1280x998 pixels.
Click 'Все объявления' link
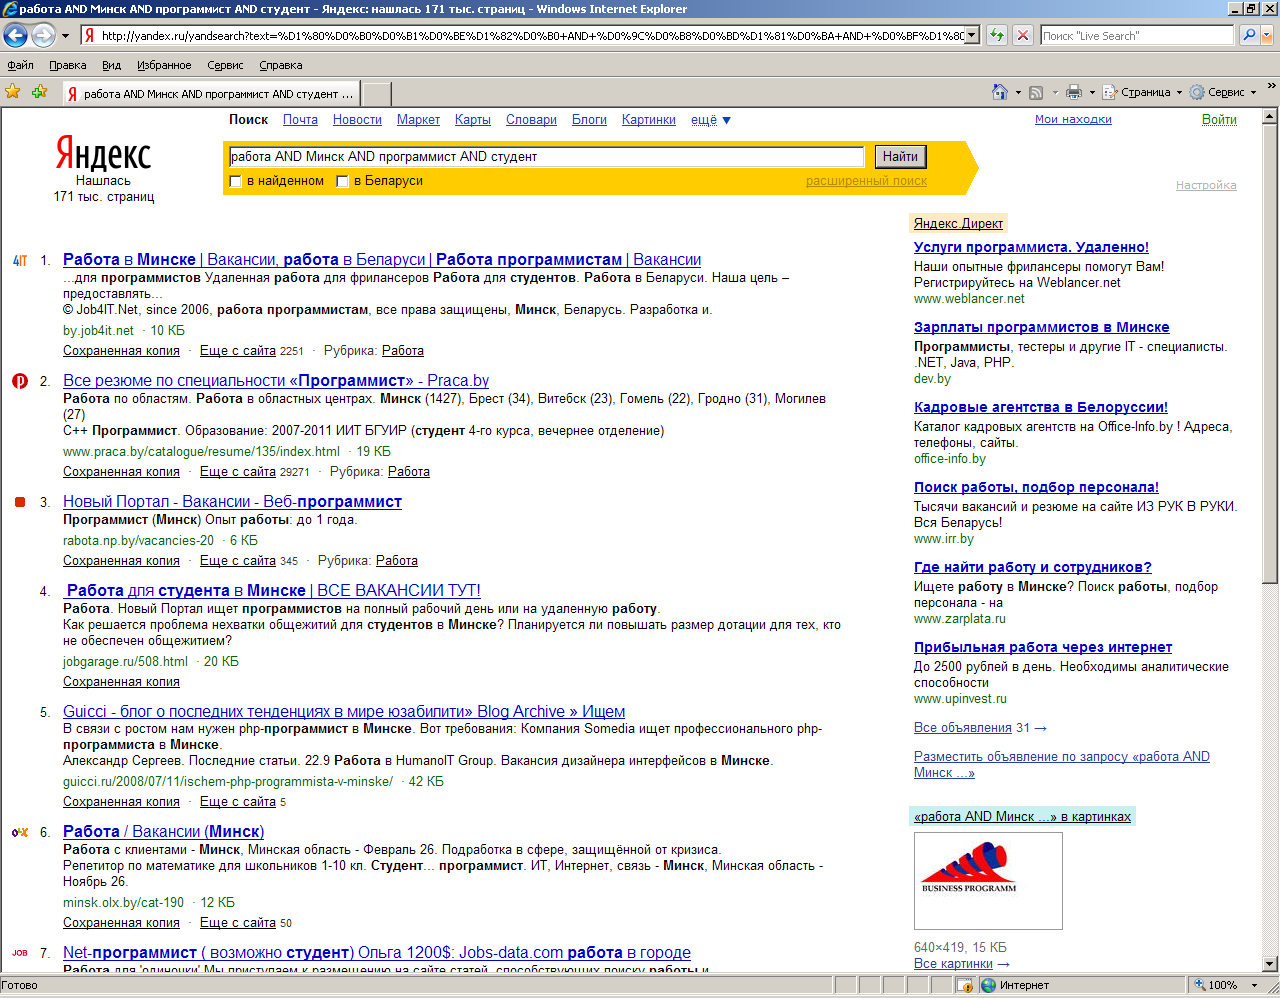point(963,728)
